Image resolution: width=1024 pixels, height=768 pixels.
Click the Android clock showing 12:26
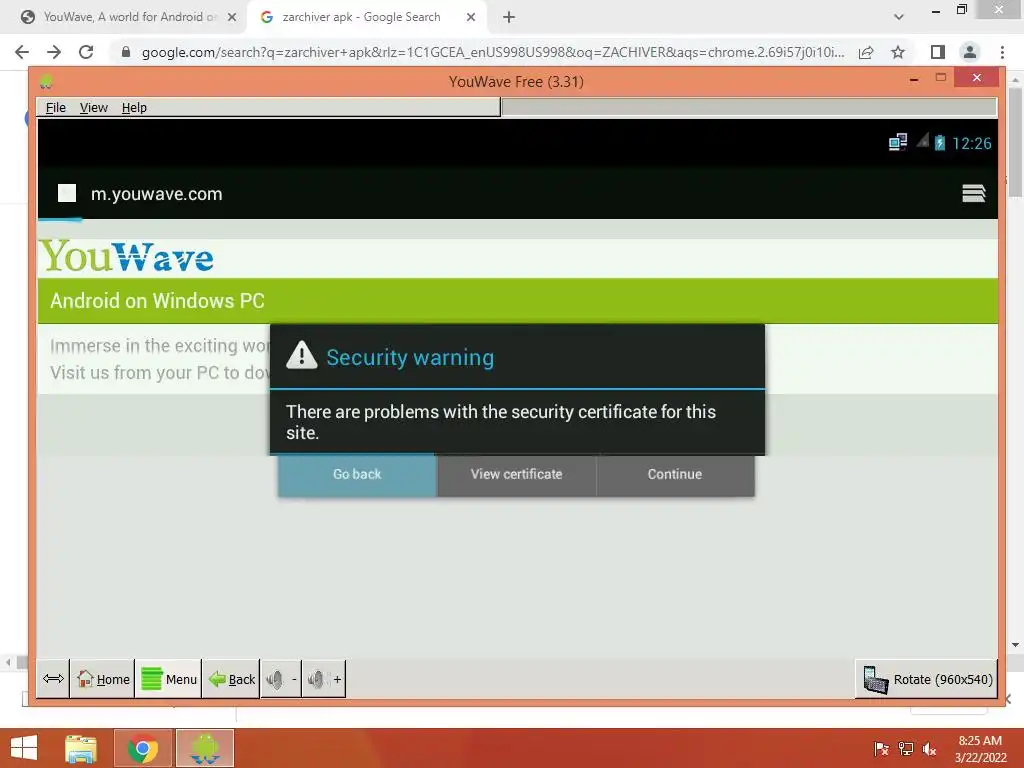[971, 143]
